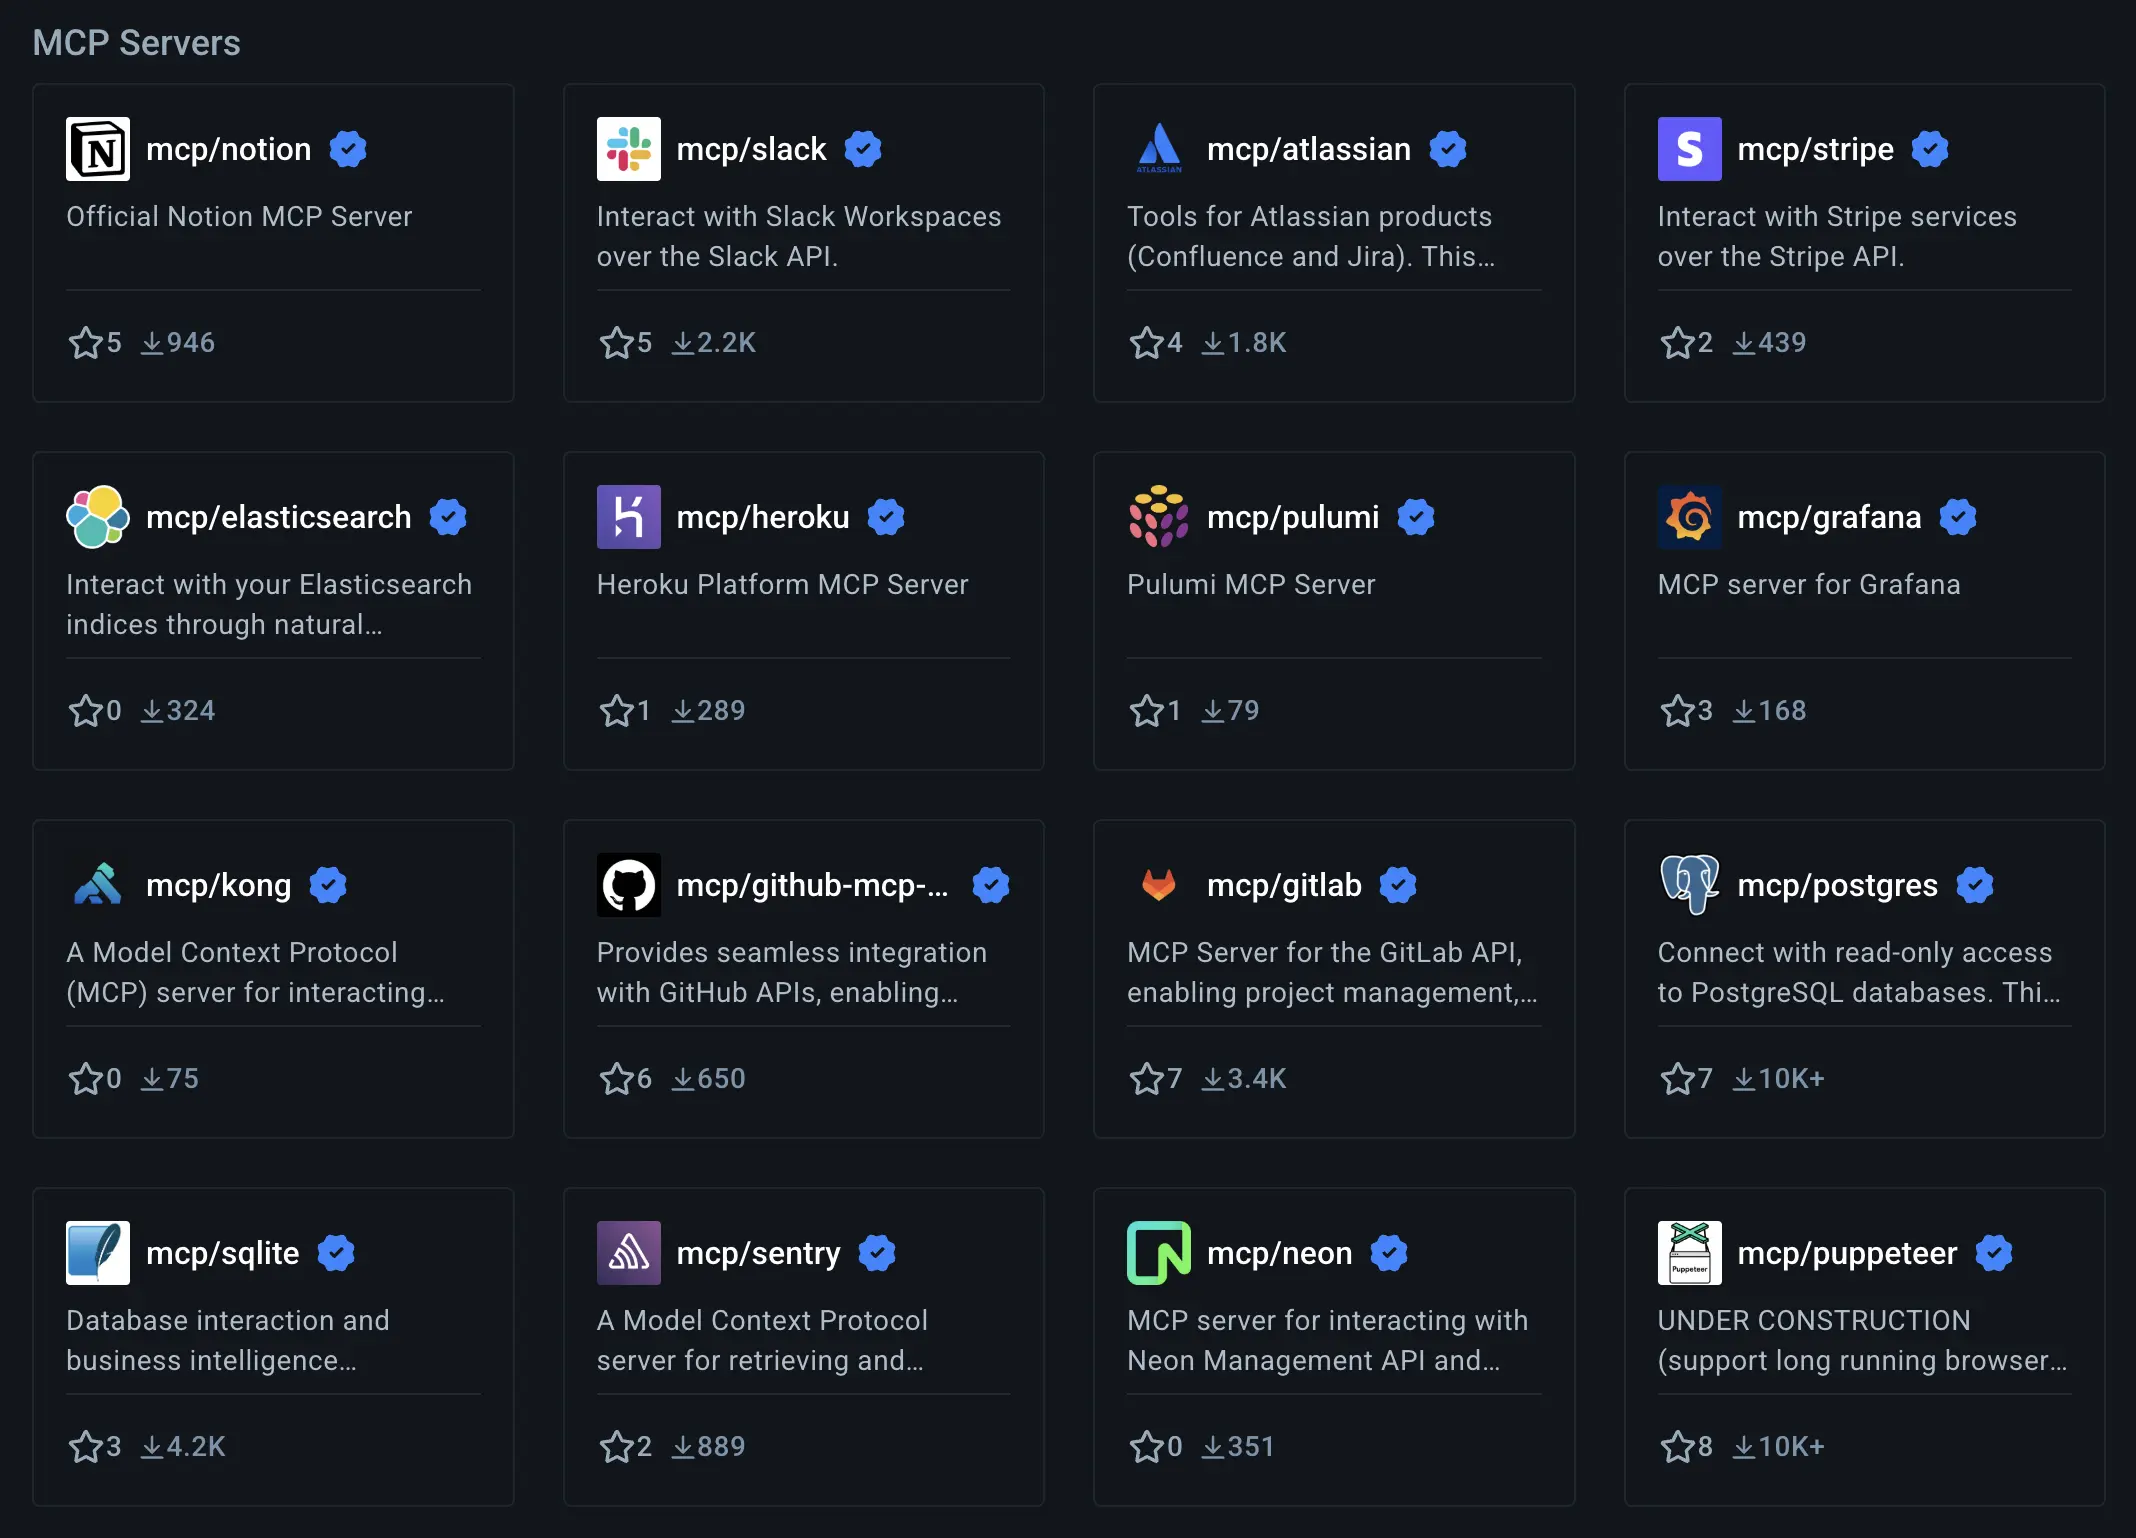This screenshot has height=1538, width=2136.
Task: Click the Atlassian logo icon
Action: coord(1159,149)
